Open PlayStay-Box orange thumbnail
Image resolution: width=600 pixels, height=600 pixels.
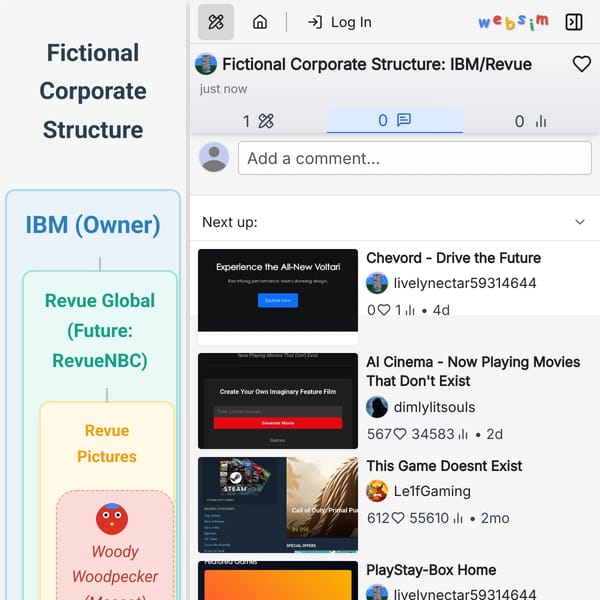pyautogui.click(x=278, y=580)
